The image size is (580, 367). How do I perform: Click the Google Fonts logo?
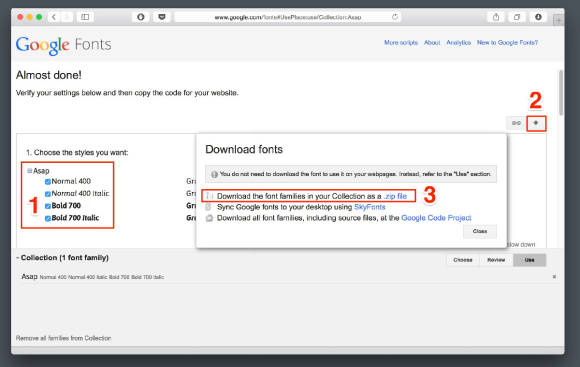click(63, 45)
